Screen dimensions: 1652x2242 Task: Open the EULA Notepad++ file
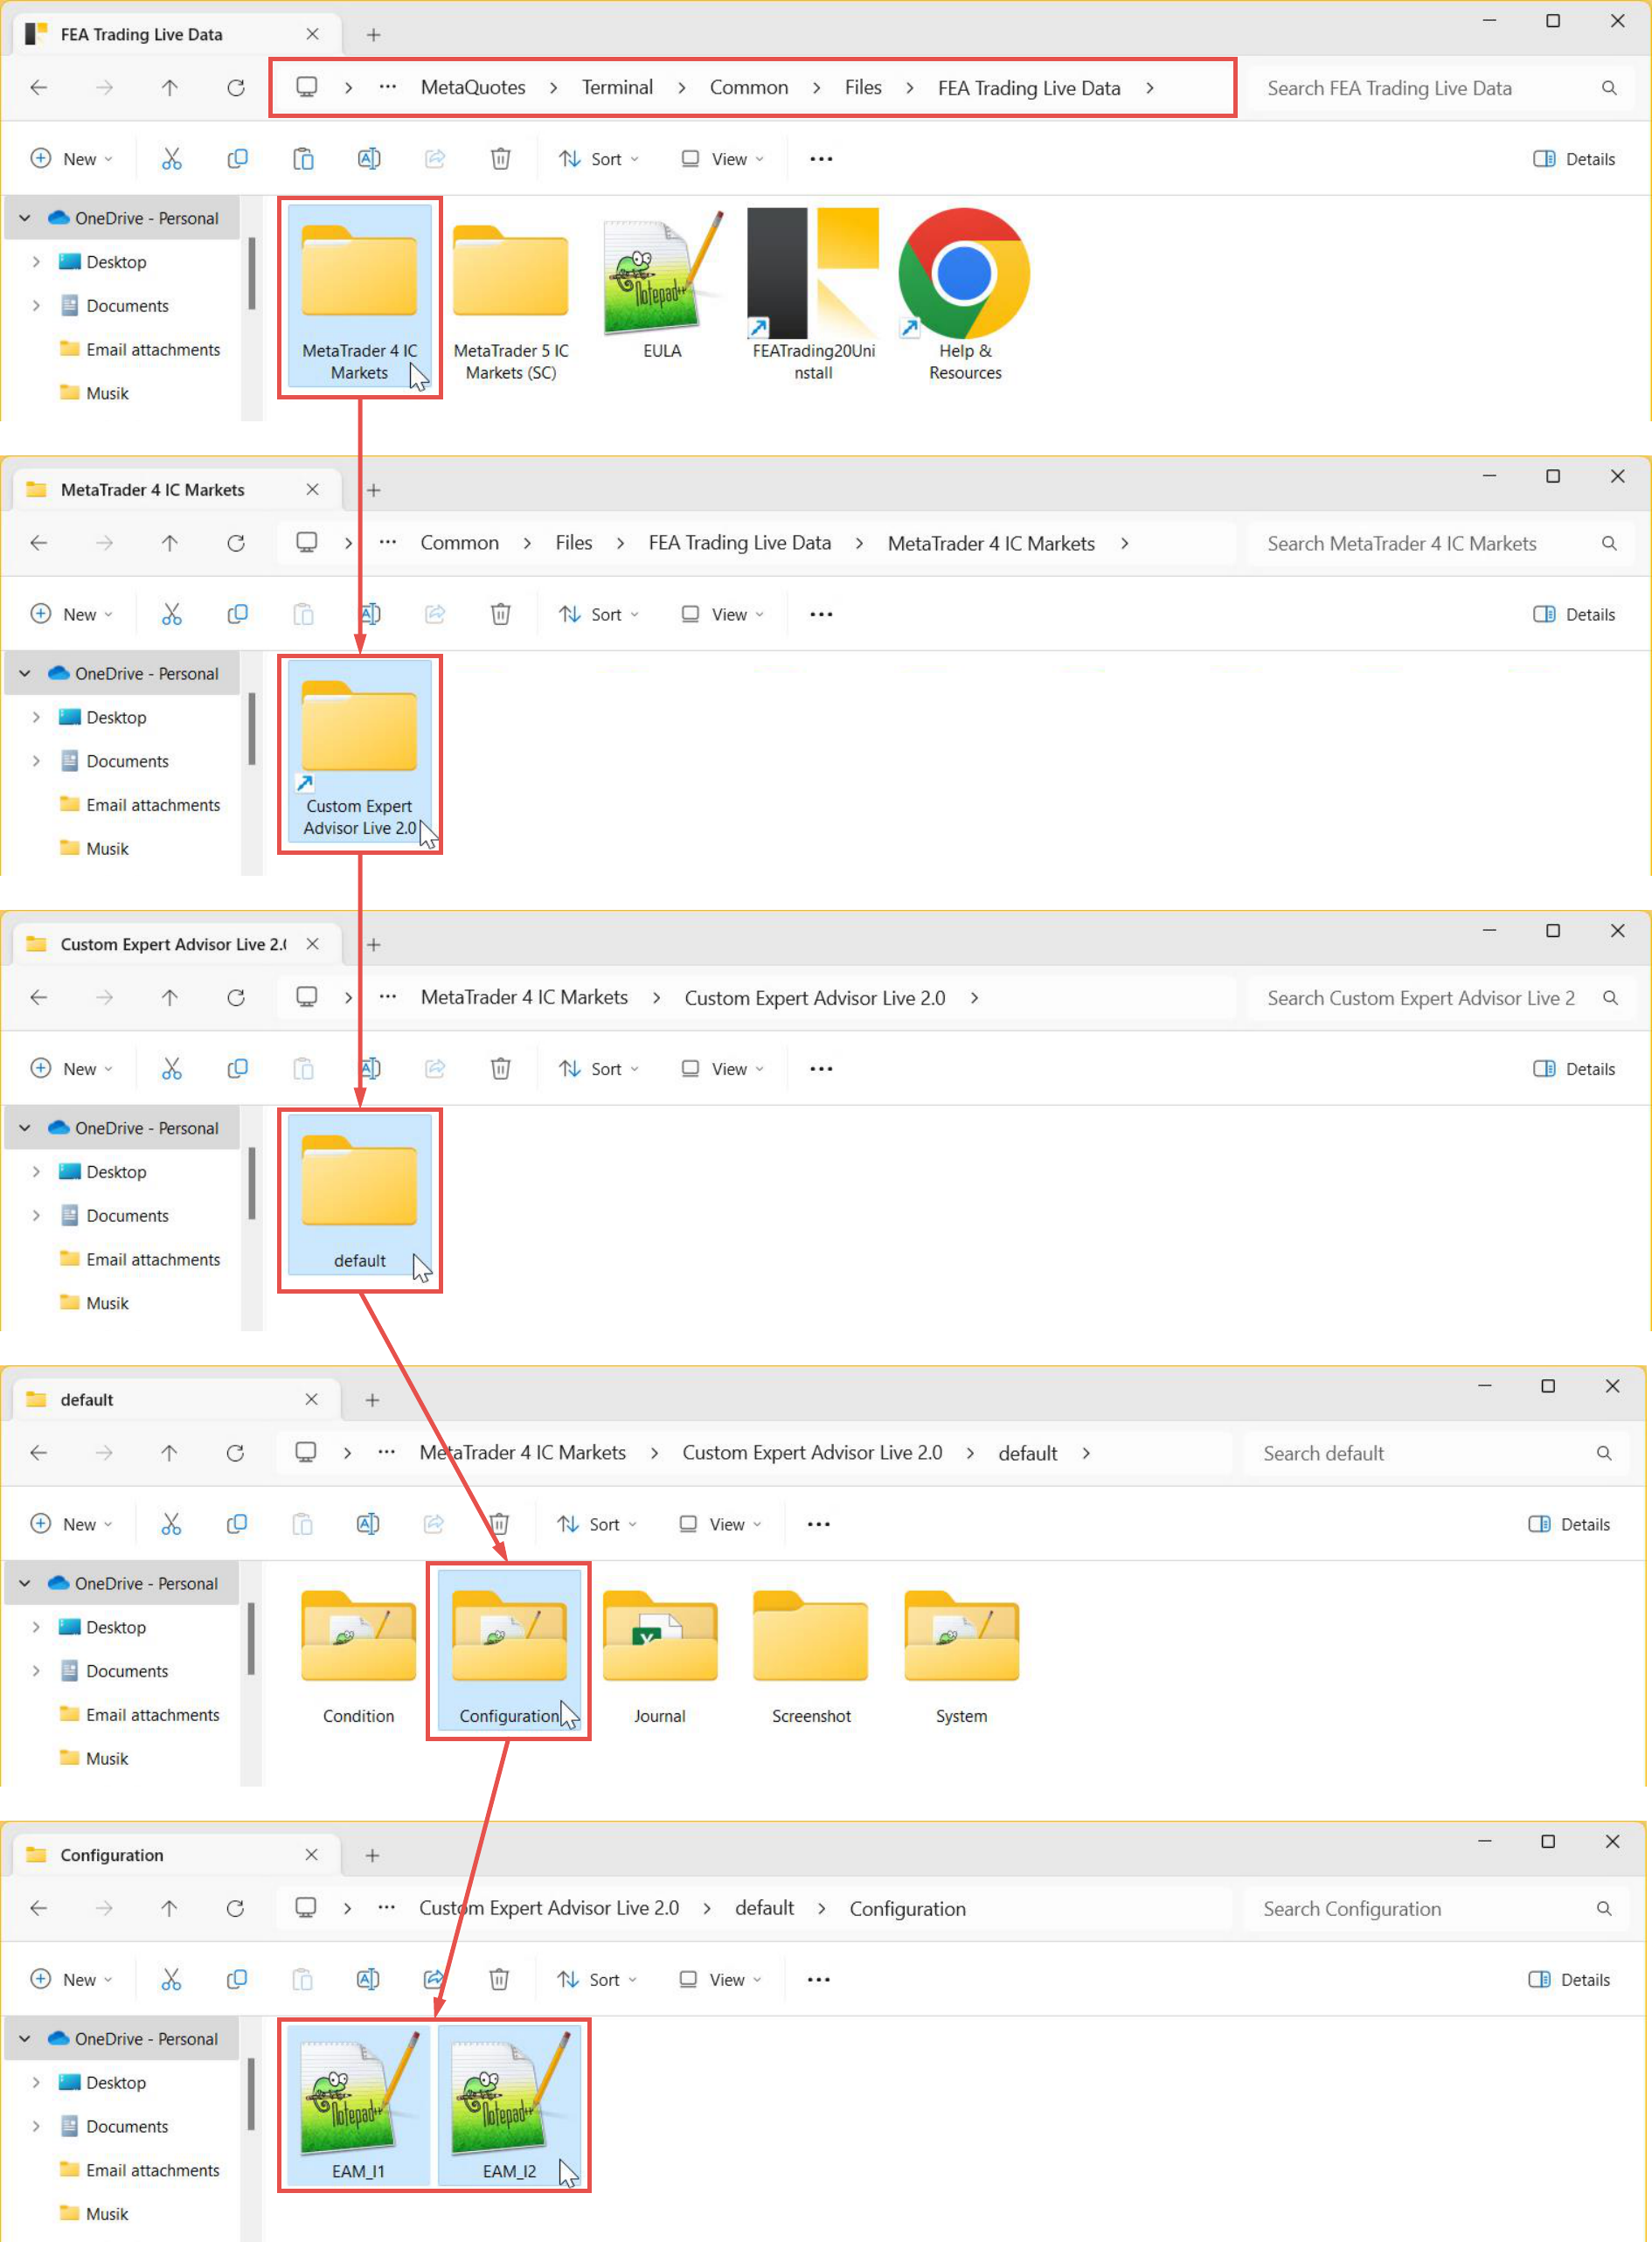tap(662, 285)
